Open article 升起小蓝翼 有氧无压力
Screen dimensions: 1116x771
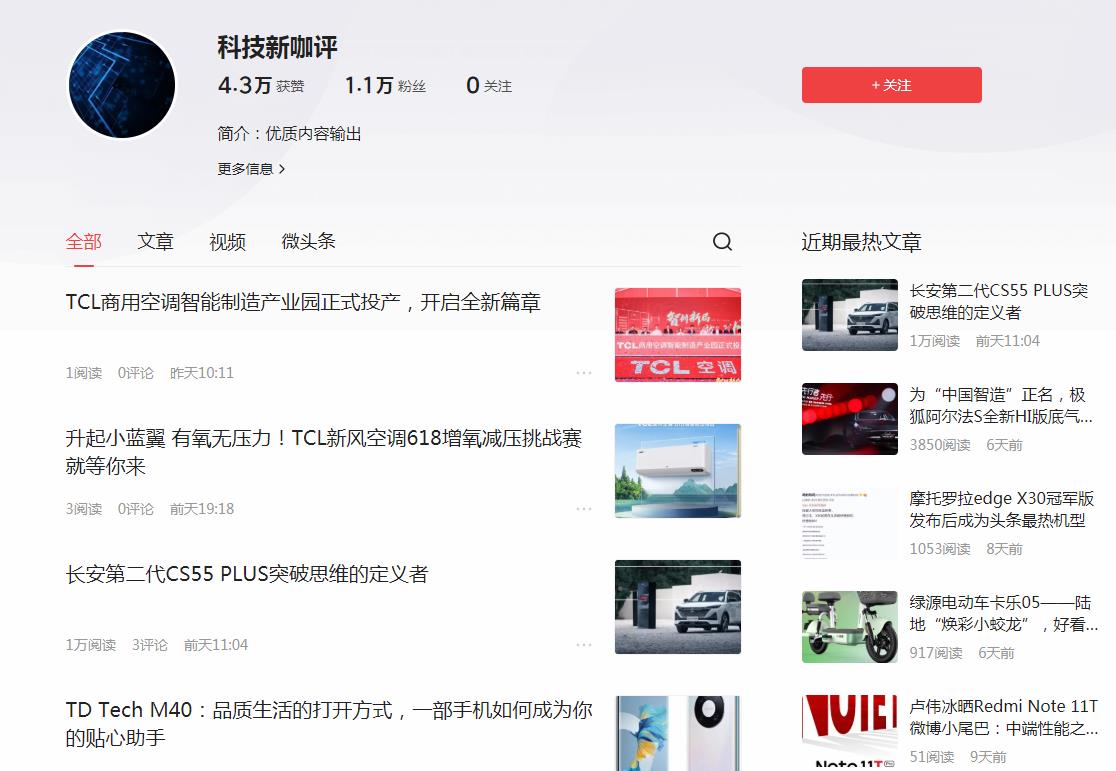click(324, 452)
